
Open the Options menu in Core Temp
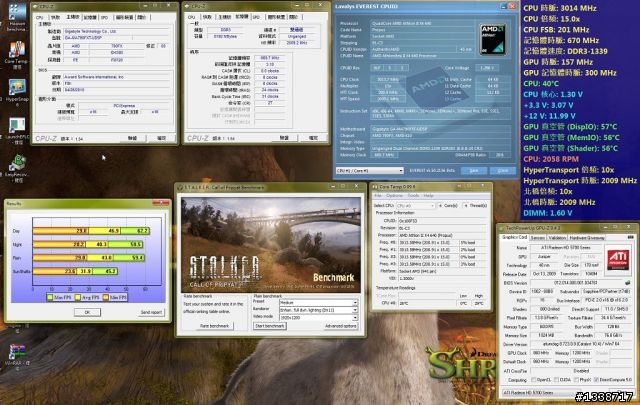coord(394,196)
